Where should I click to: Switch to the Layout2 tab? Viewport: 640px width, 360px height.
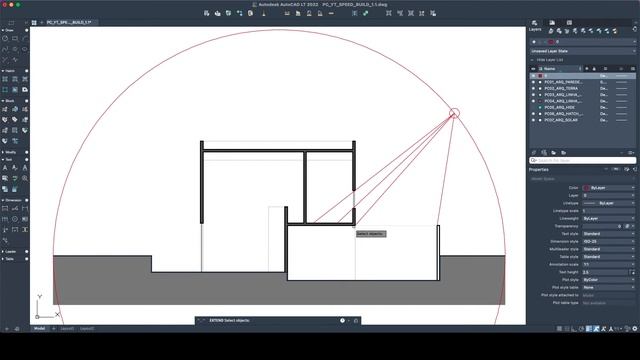87,329
